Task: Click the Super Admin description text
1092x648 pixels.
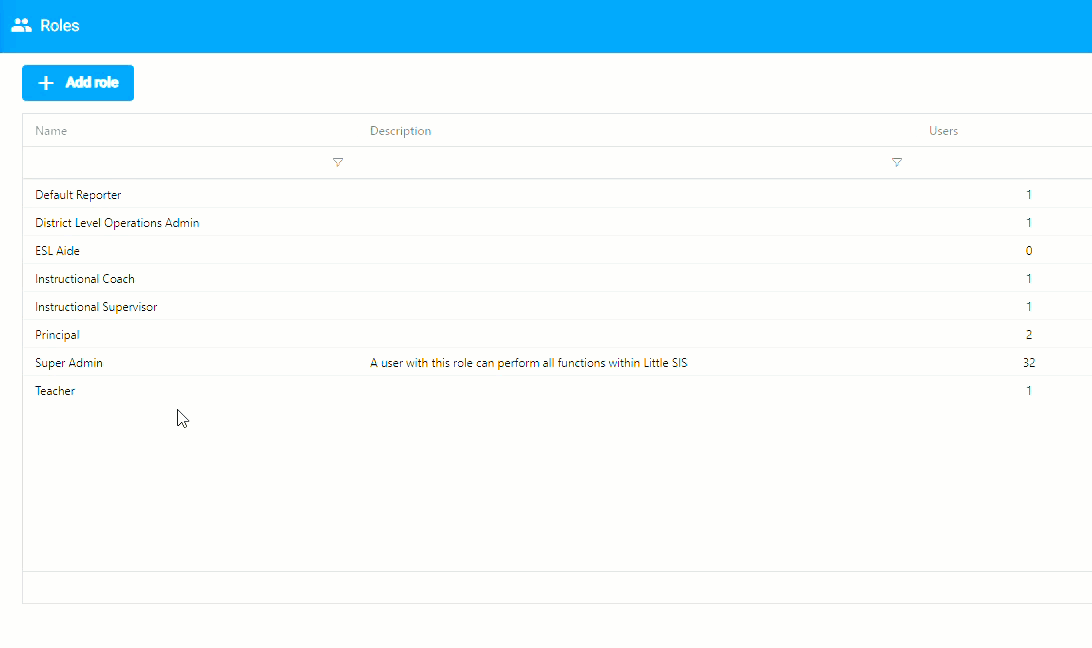Action: [529, 363]
